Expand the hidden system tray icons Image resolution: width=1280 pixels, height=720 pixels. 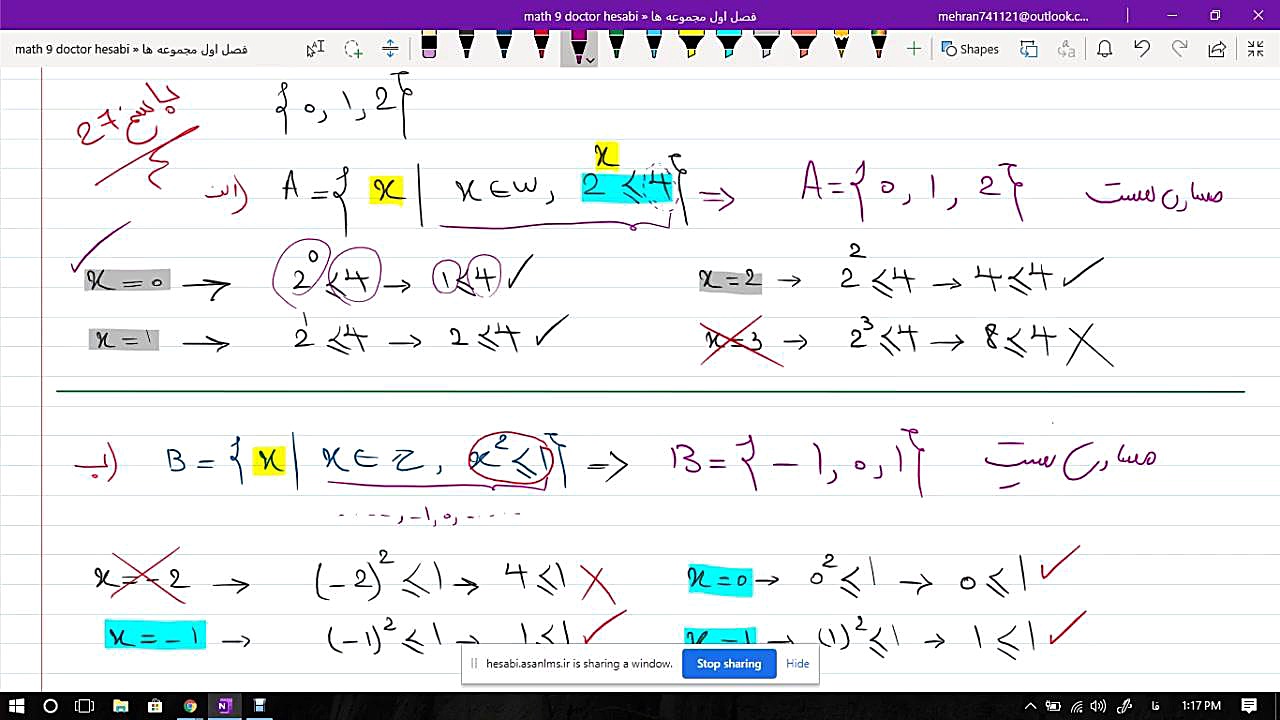pos(1031,706)
